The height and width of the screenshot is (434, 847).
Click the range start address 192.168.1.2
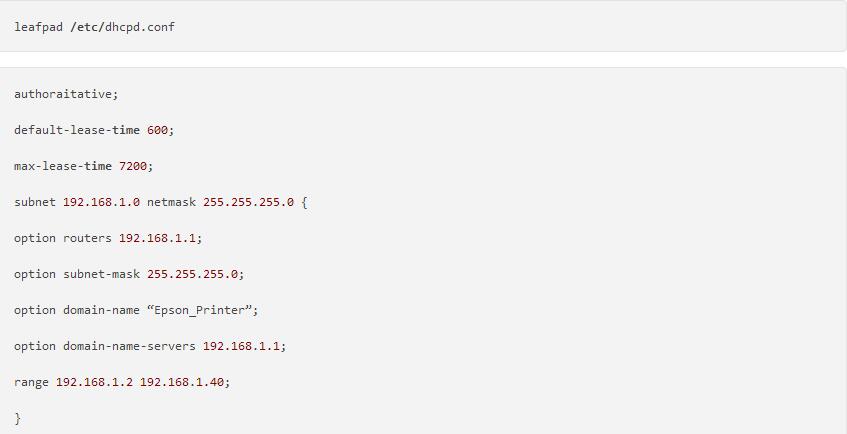94,382
